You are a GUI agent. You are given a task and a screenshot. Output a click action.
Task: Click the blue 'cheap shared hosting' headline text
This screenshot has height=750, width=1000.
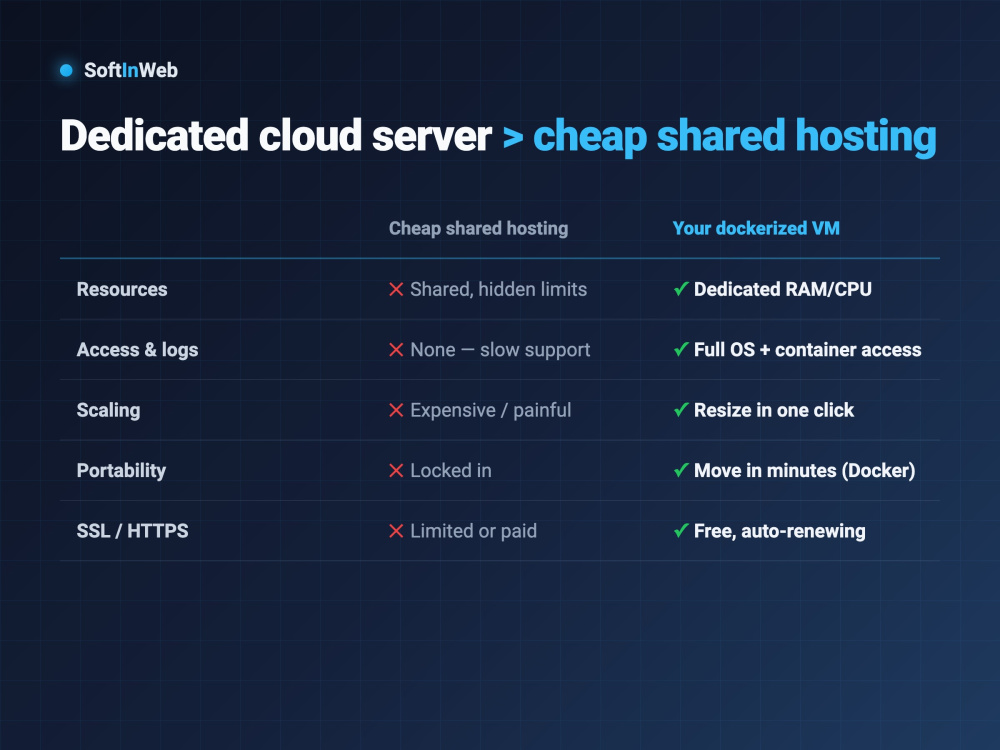(x=735, y=136)
